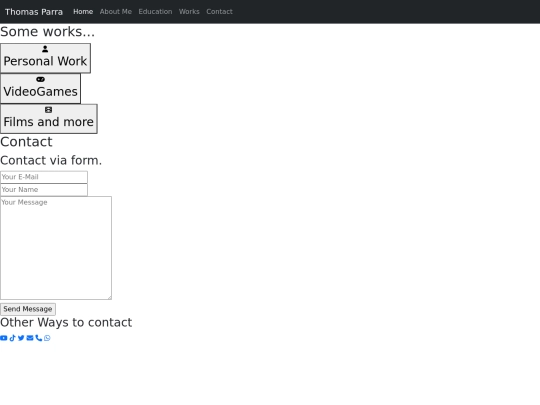Open the Education nav item
This screenshot has height=405, width=540.
(155, 12)
